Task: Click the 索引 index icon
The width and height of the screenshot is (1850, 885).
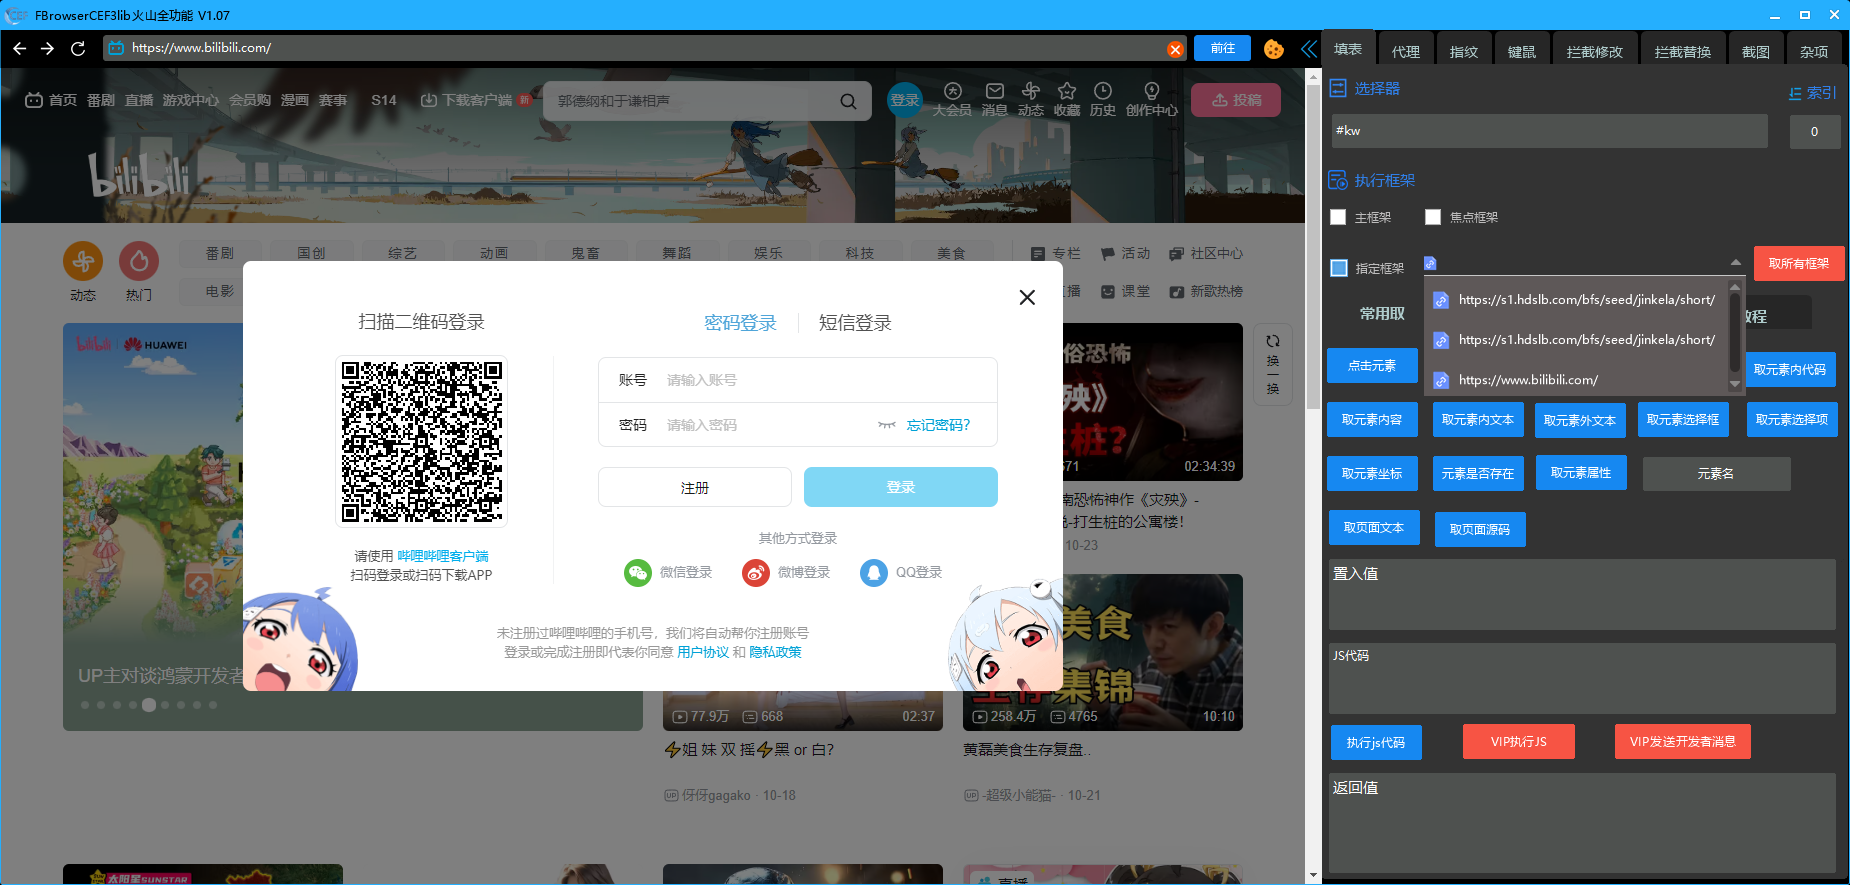Action: pyautogui.click(x=1796, y=93)
